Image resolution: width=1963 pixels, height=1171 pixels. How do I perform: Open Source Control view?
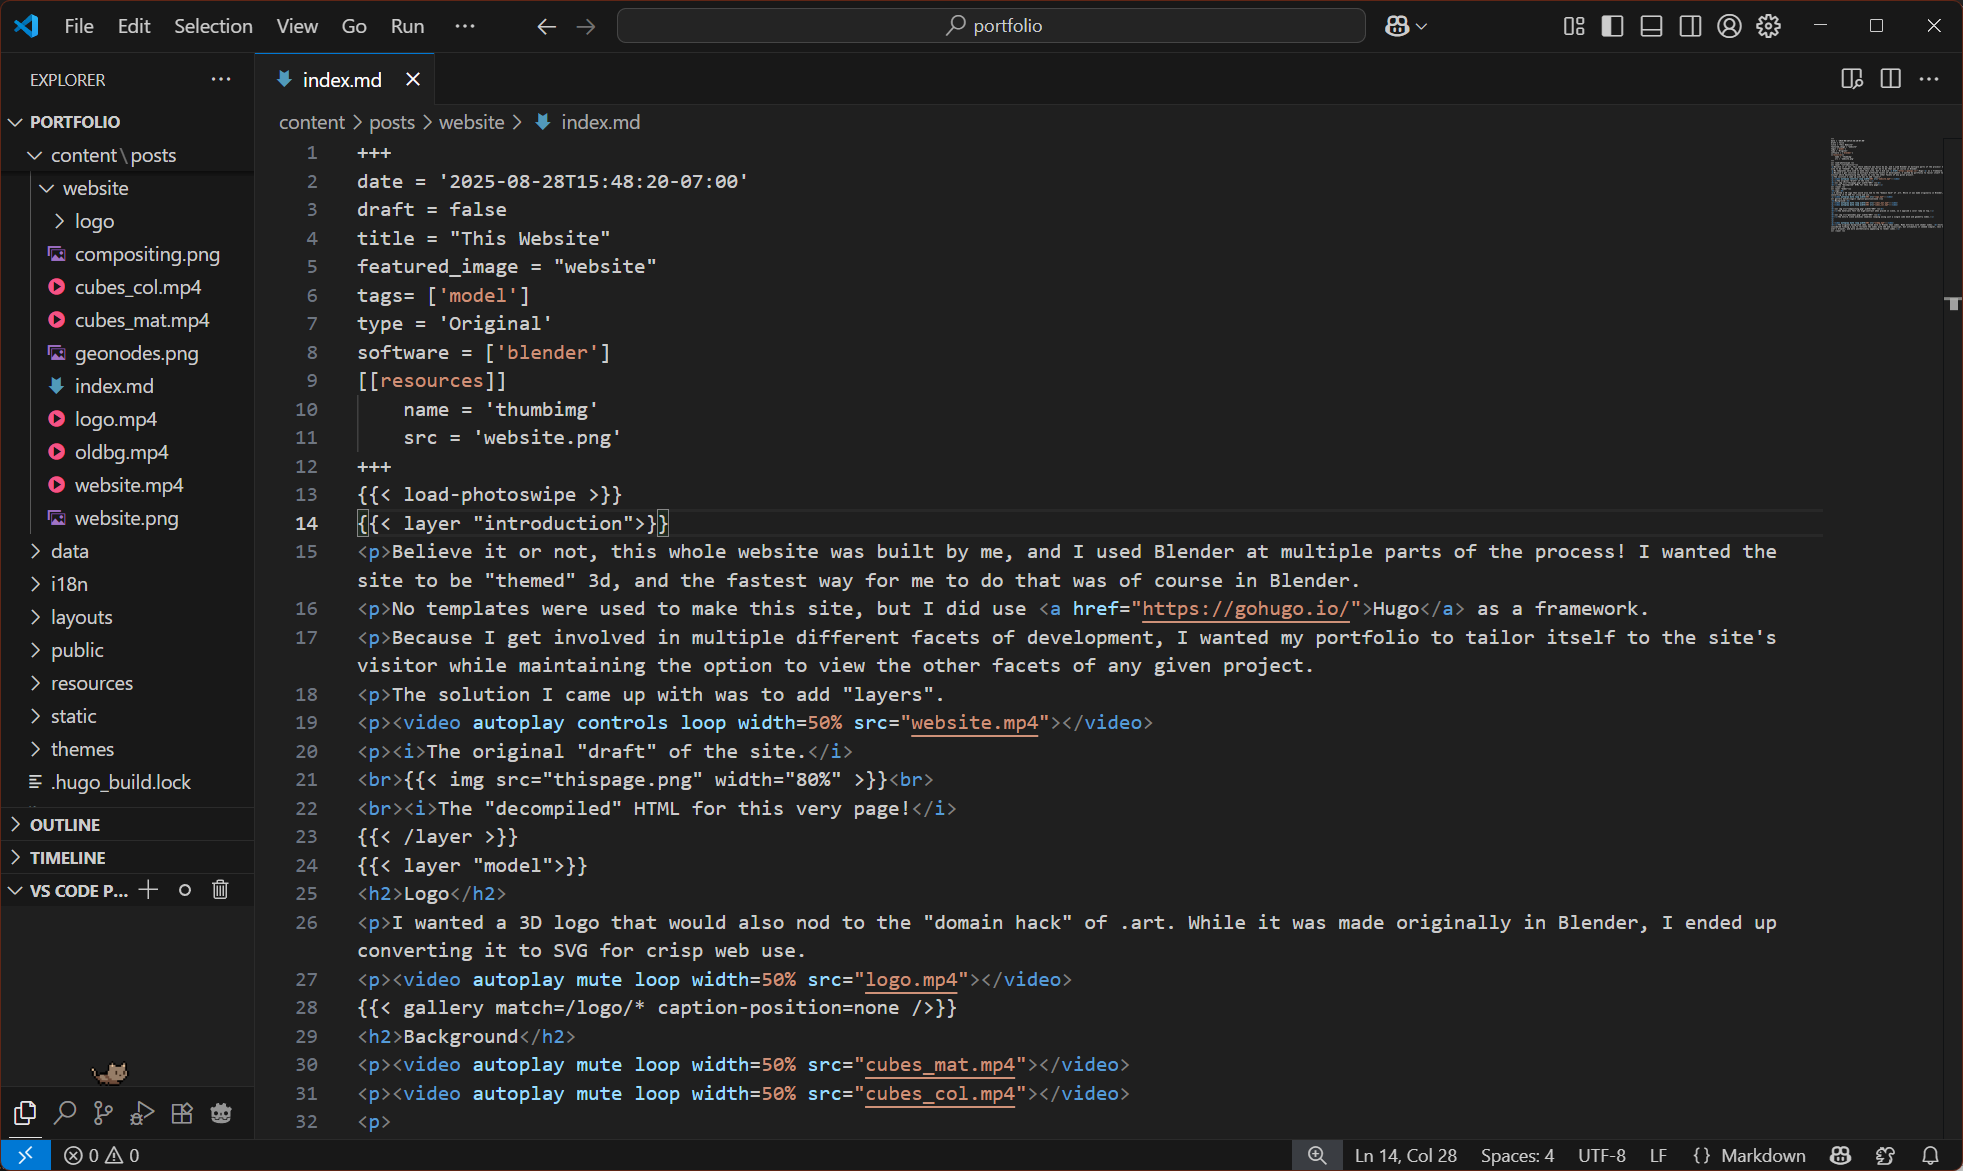coord(103,1112)
